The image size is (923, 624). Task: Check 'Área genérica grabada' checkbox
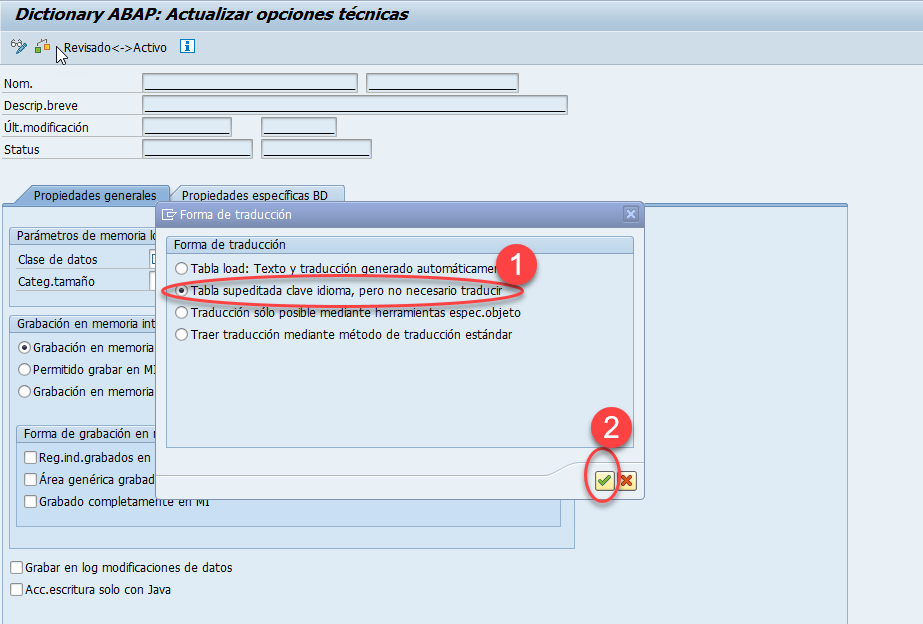[x=31, y=480]
